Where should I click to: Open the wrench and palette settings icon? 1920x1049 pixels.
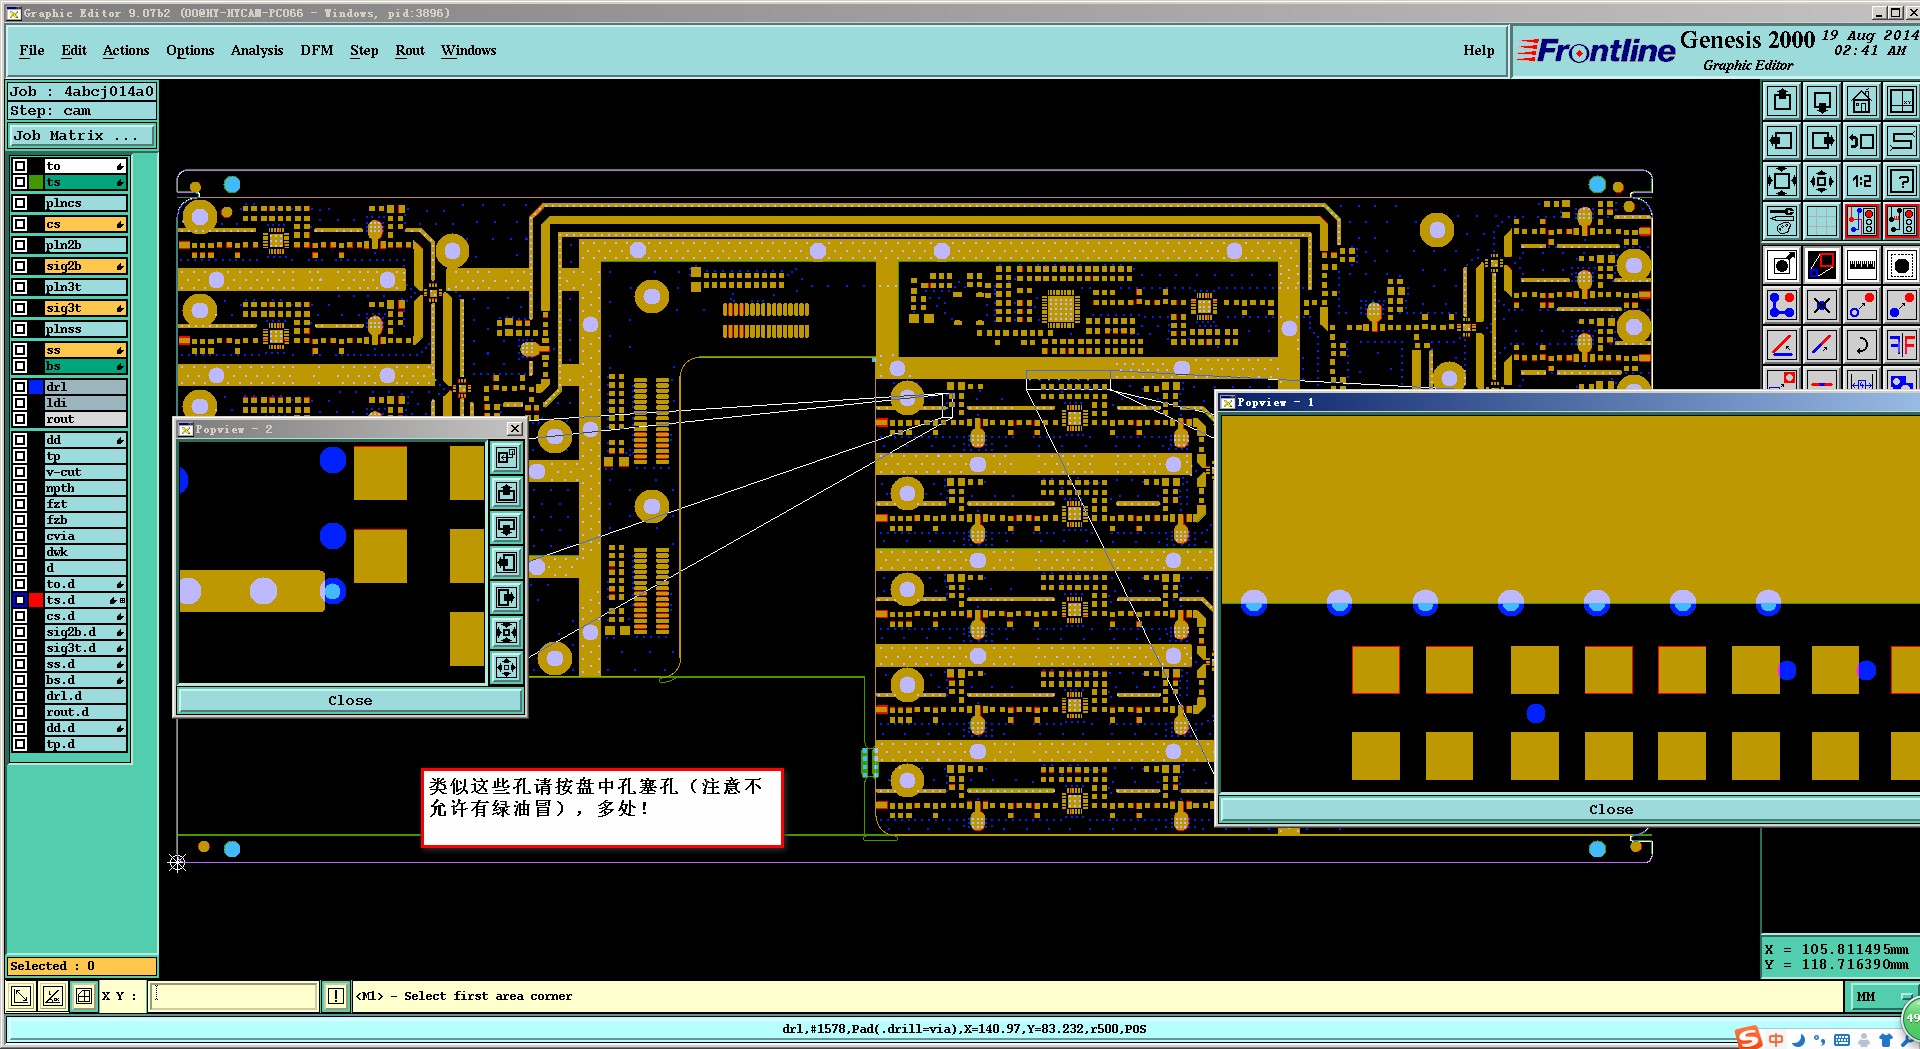pos(1782,221)
